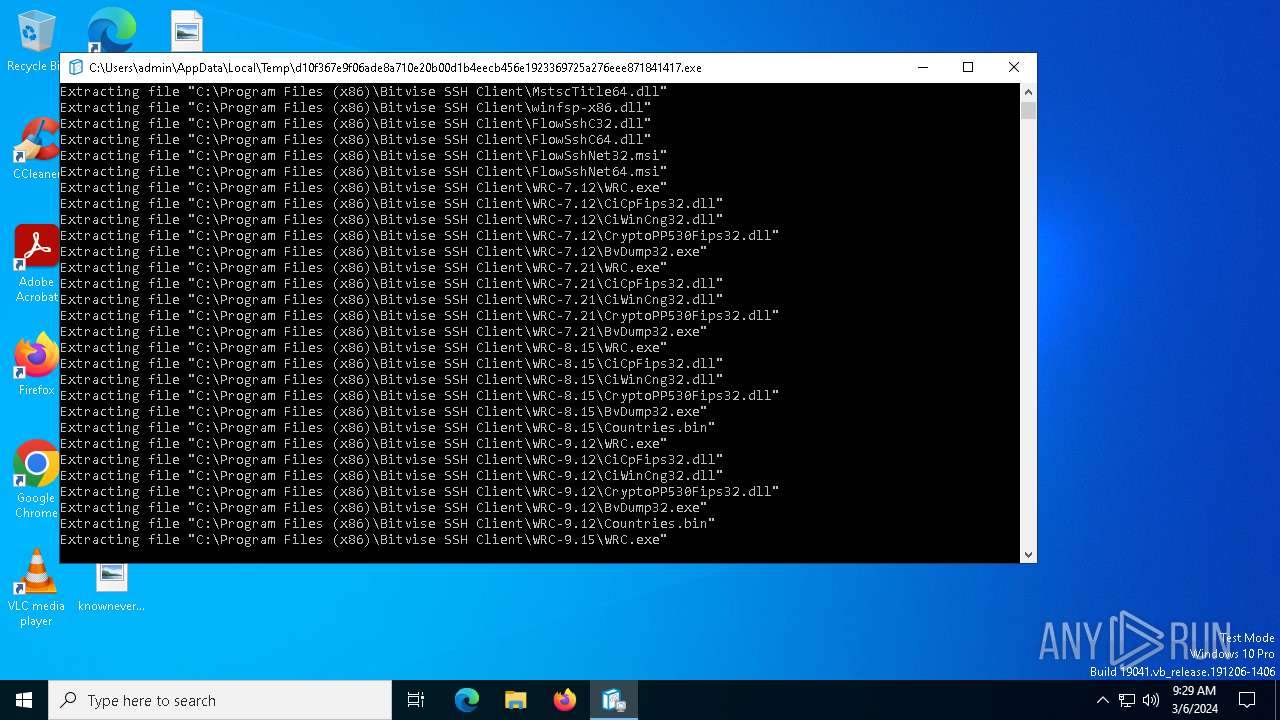
Task: Click the line extracting WRC-7.21\CiWinCng32.dll
Action: click(391, 300)
